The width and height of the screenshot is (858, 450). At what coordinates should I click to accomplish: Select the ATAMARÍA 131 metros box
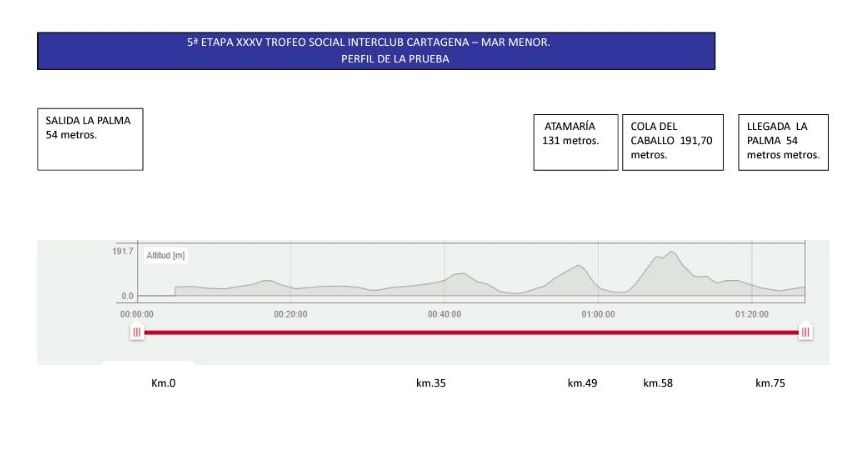point(575,142)
